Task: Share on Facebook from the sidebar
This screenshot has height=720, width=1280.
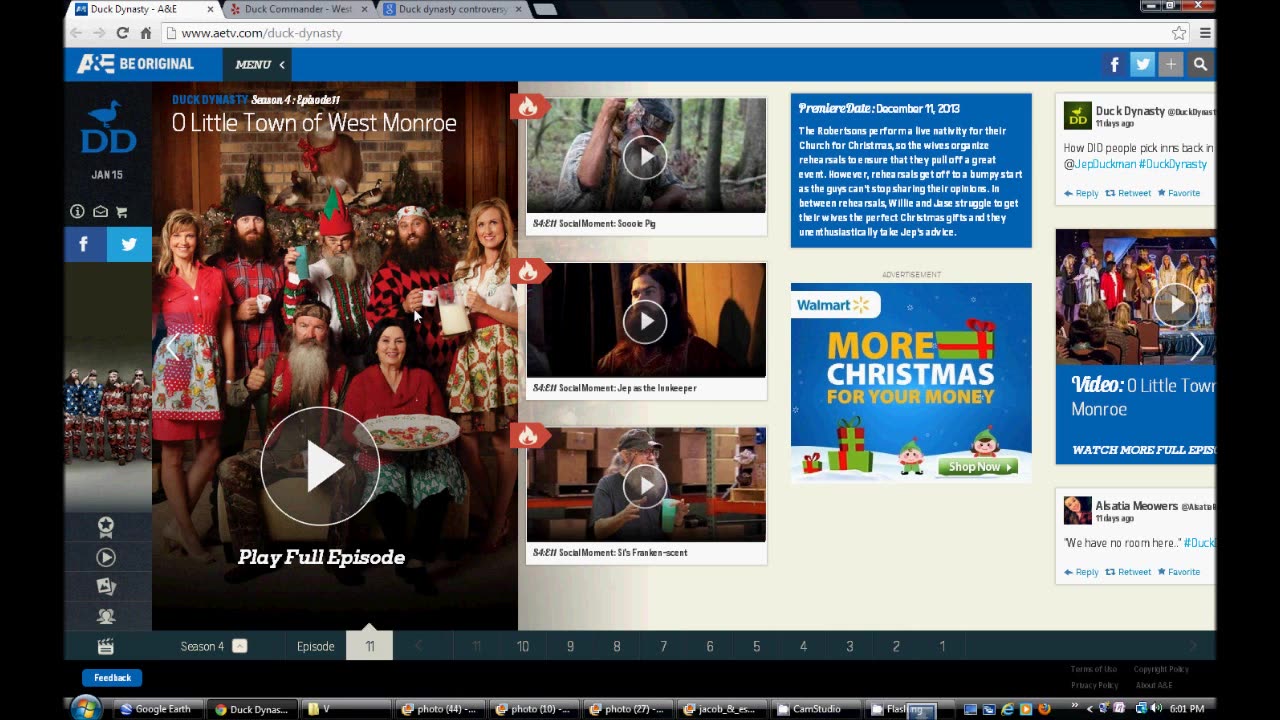Action: tap(84, 244)
